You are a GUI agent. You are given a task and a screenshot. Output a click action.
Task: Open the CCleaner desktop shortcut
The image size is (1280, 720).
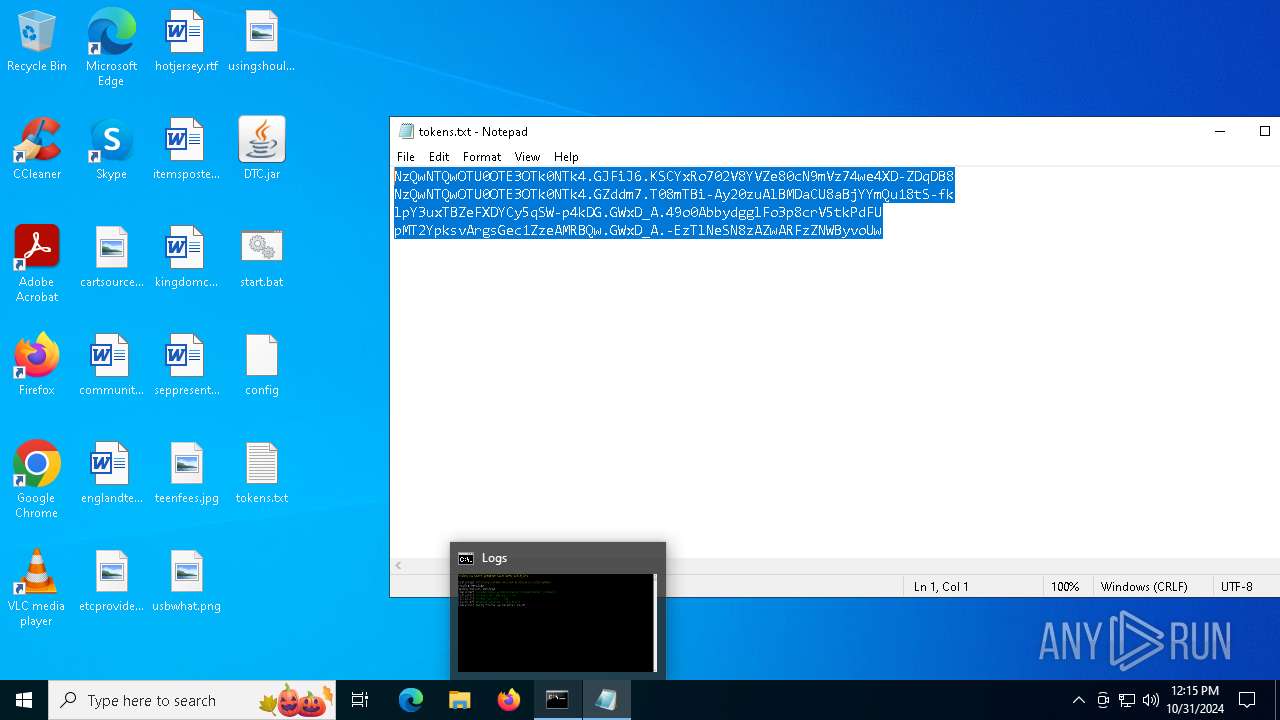37,149
